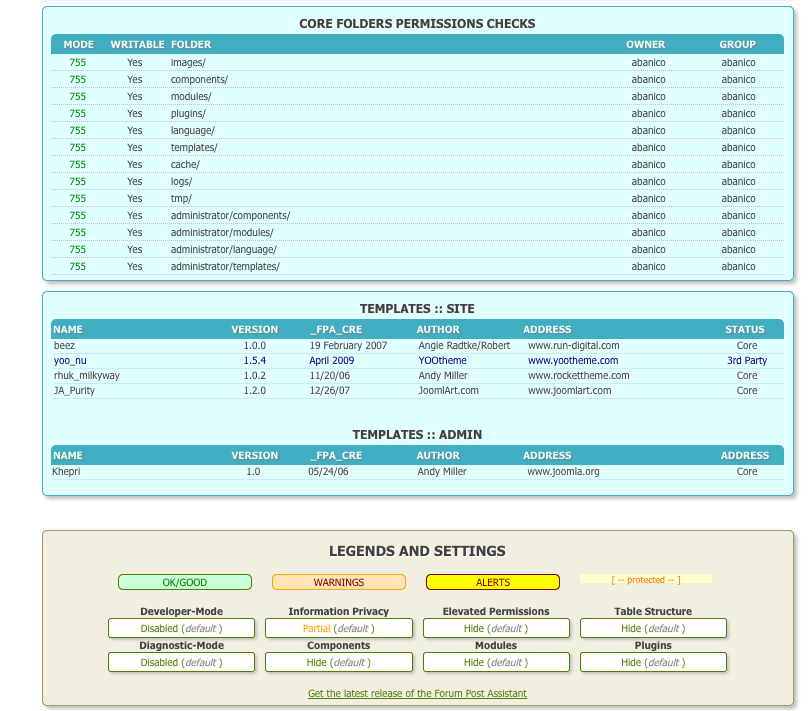
Task: Click the modules/ folder entry
Action: 191,96
